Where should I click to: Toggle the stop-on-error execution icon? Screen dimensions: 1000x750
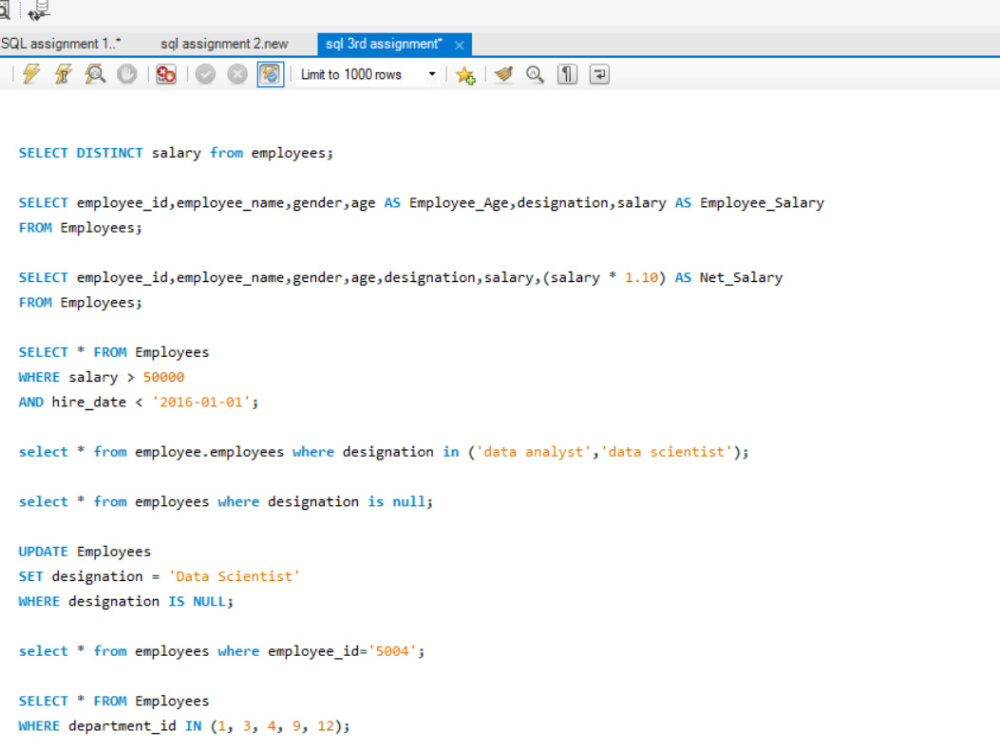pyautogui.click(x=166, y=74)
